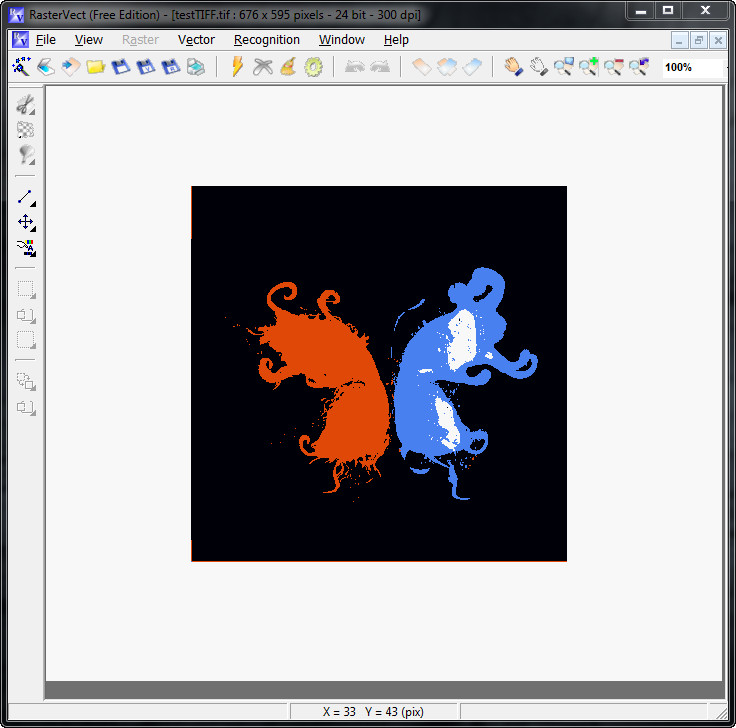The image size is (736, 728).
Task: Open the Window menu
Action: pos(342,40)
